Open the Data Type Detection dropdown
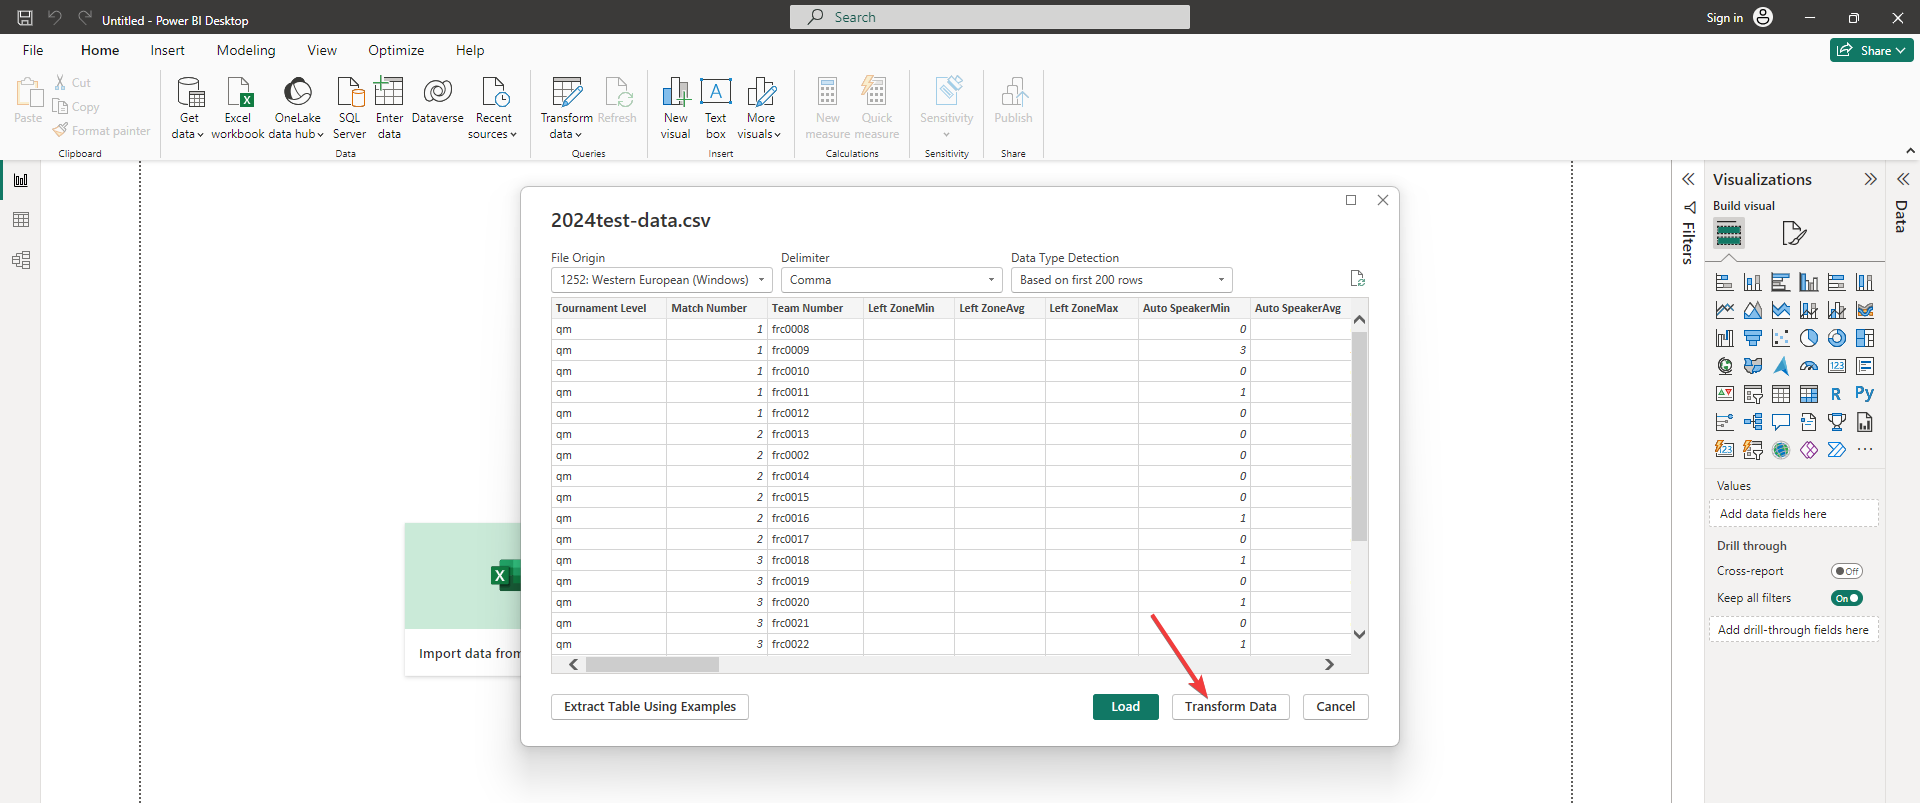 point(1121,280)
